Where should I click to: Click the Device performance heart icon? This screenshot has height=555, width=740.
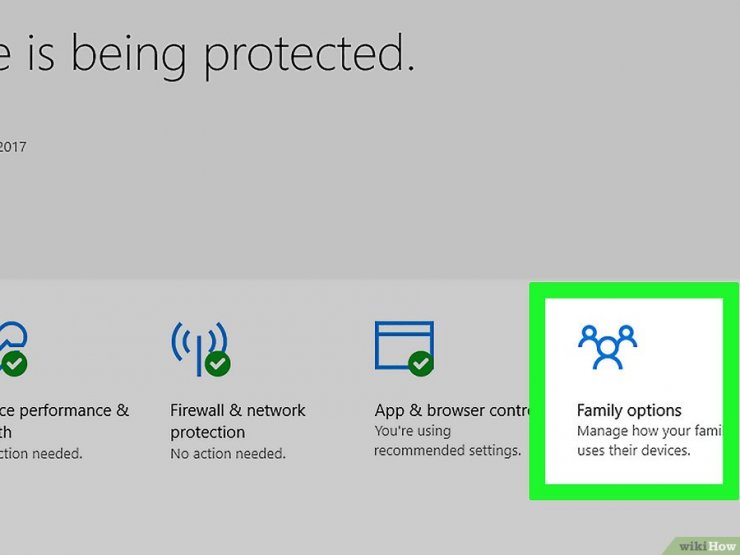pos(13,348)
